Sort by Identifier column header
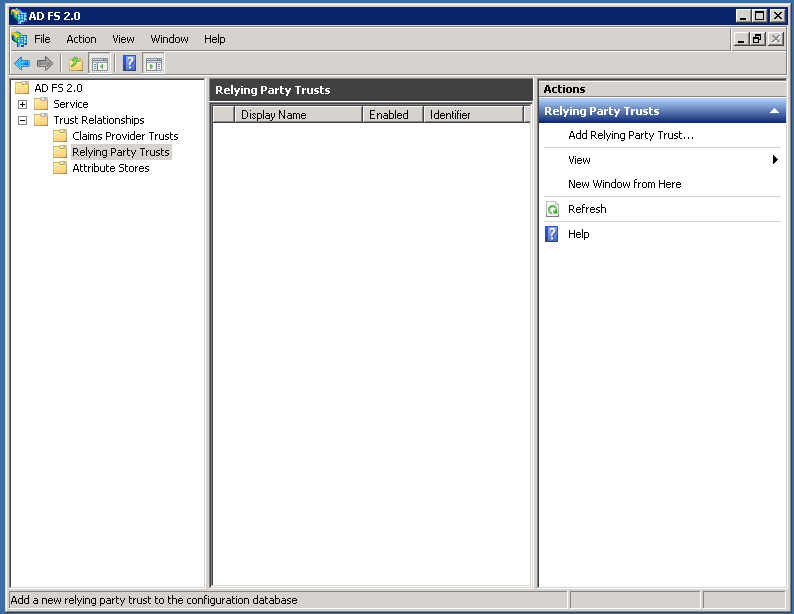The height and width of the screenshot is (614, 794). [473, 115]
